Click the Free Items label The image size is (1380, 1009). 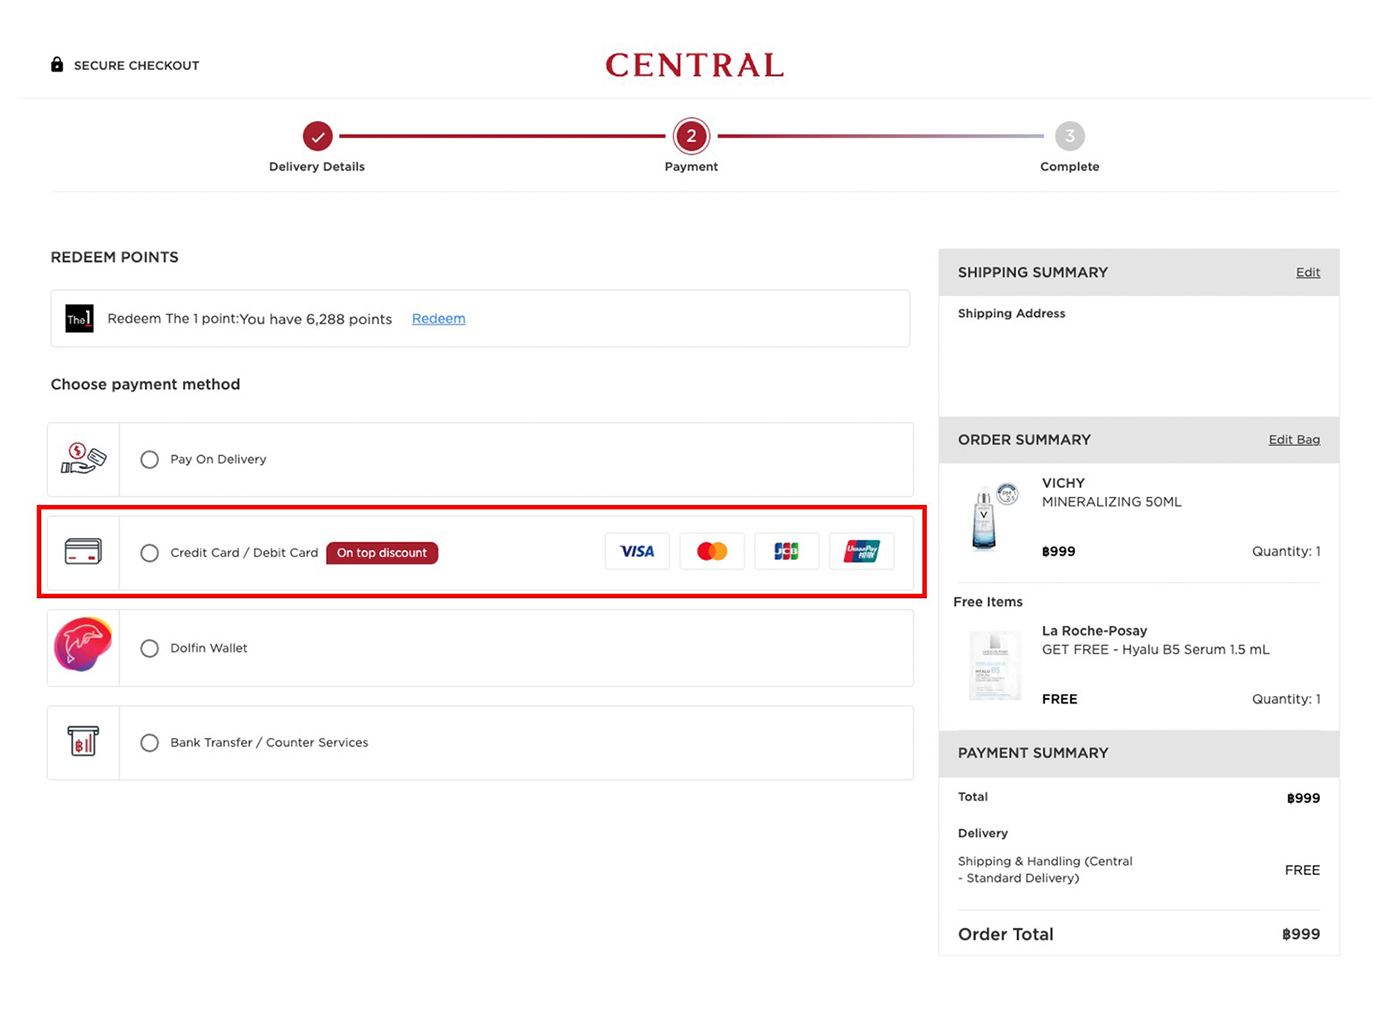[988, 602]
